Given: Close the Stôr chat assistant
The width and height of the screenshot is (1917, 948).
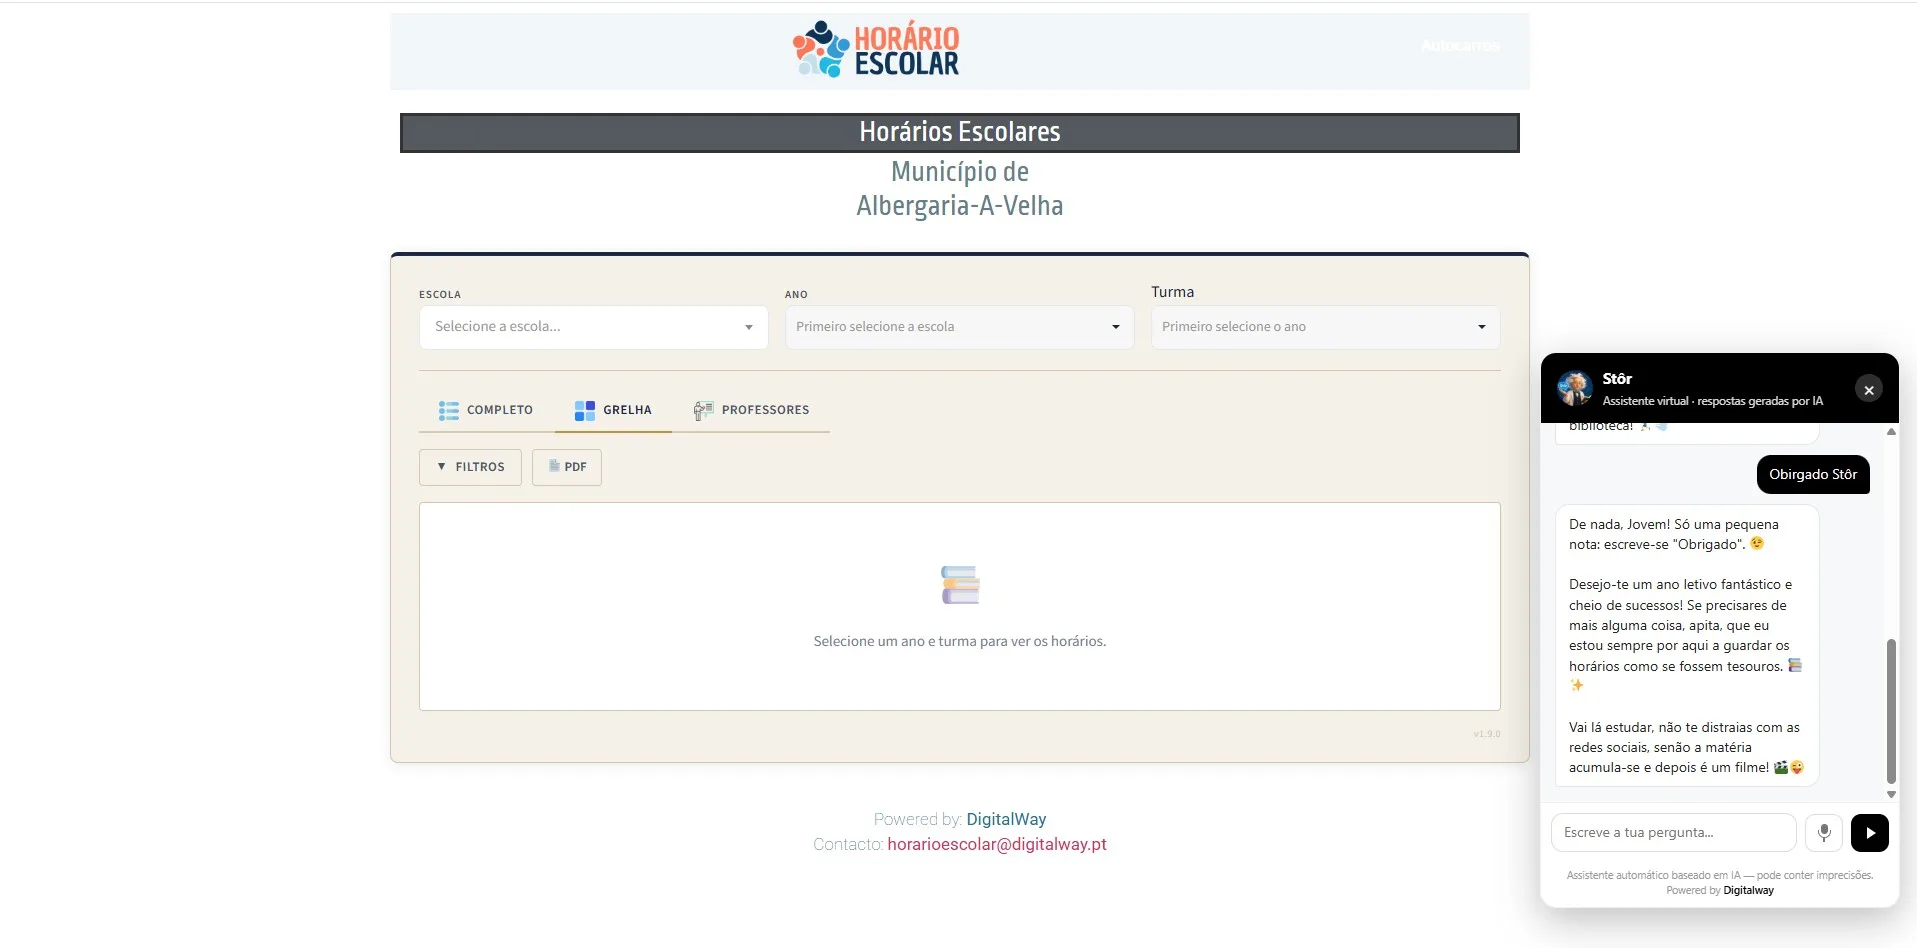Looking at the screenshot, I should pyautogui.click(x=1868, y=389).
